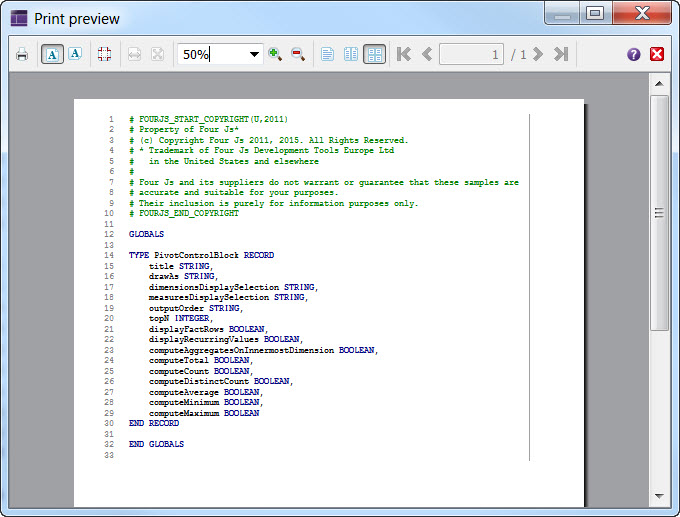Screen dimensions: 680x517
Task: Go to the next page
Action: point(538,54)
